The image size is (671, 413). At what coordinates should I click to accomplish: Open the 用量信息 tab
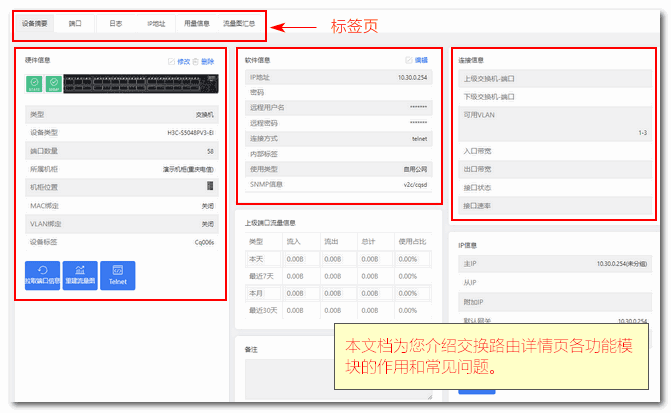(197, 24)
